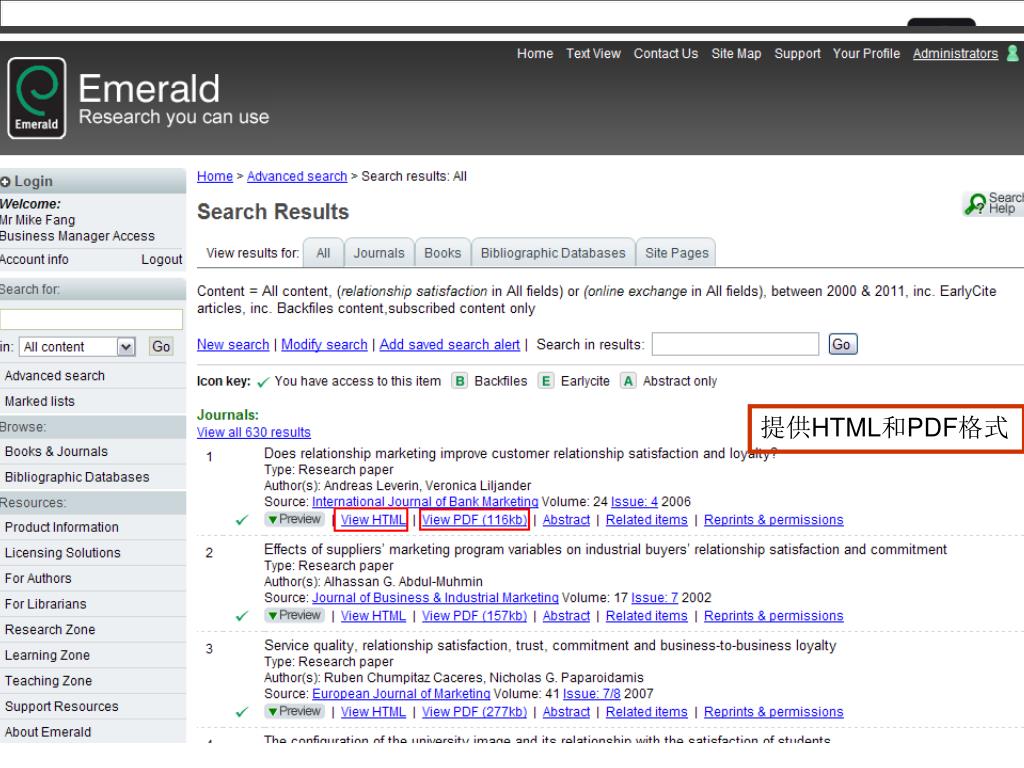Open For Authors in sidebar
Viewport: 1024px width, 768px height.
click(38, 578)
